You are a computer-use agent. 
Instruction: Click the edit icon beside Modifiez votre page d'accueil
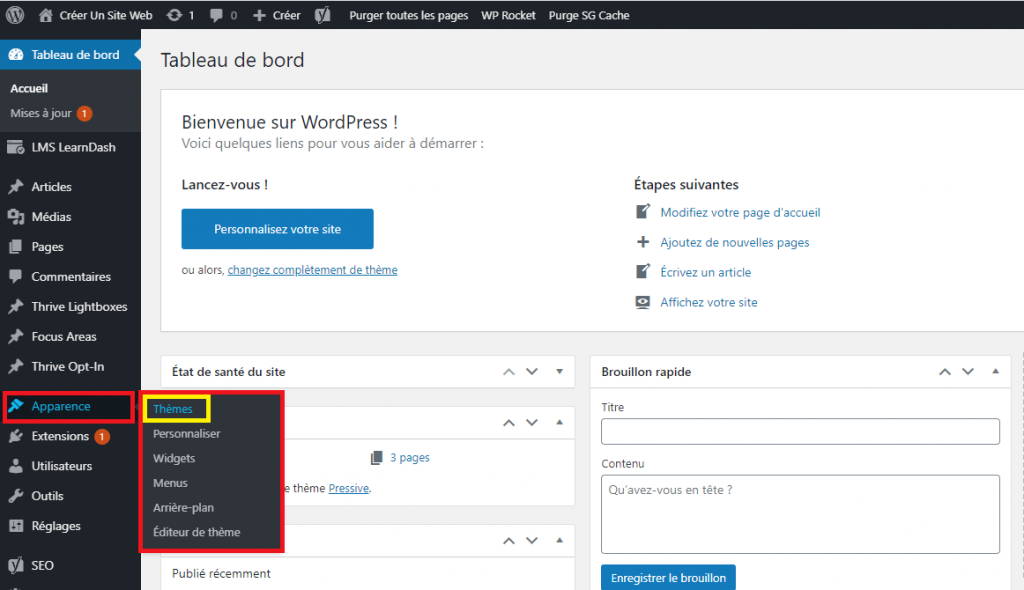pyautogui.click(x=643, y=212)
